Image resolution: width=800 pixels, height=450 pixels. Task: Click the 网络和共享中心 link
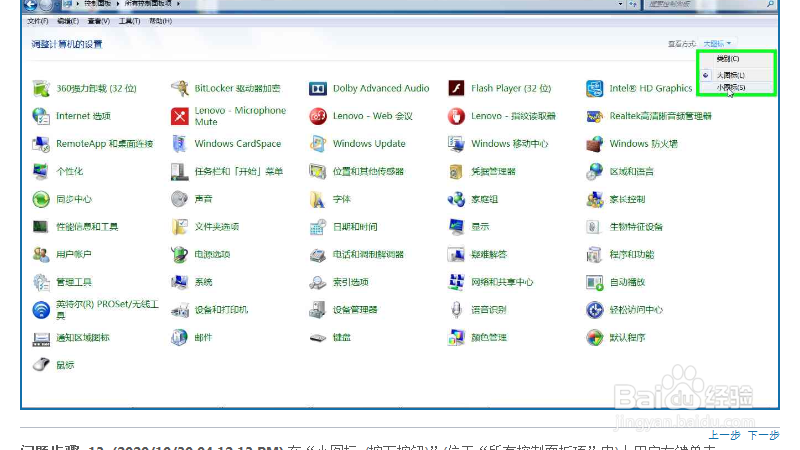tap(502, 282)
